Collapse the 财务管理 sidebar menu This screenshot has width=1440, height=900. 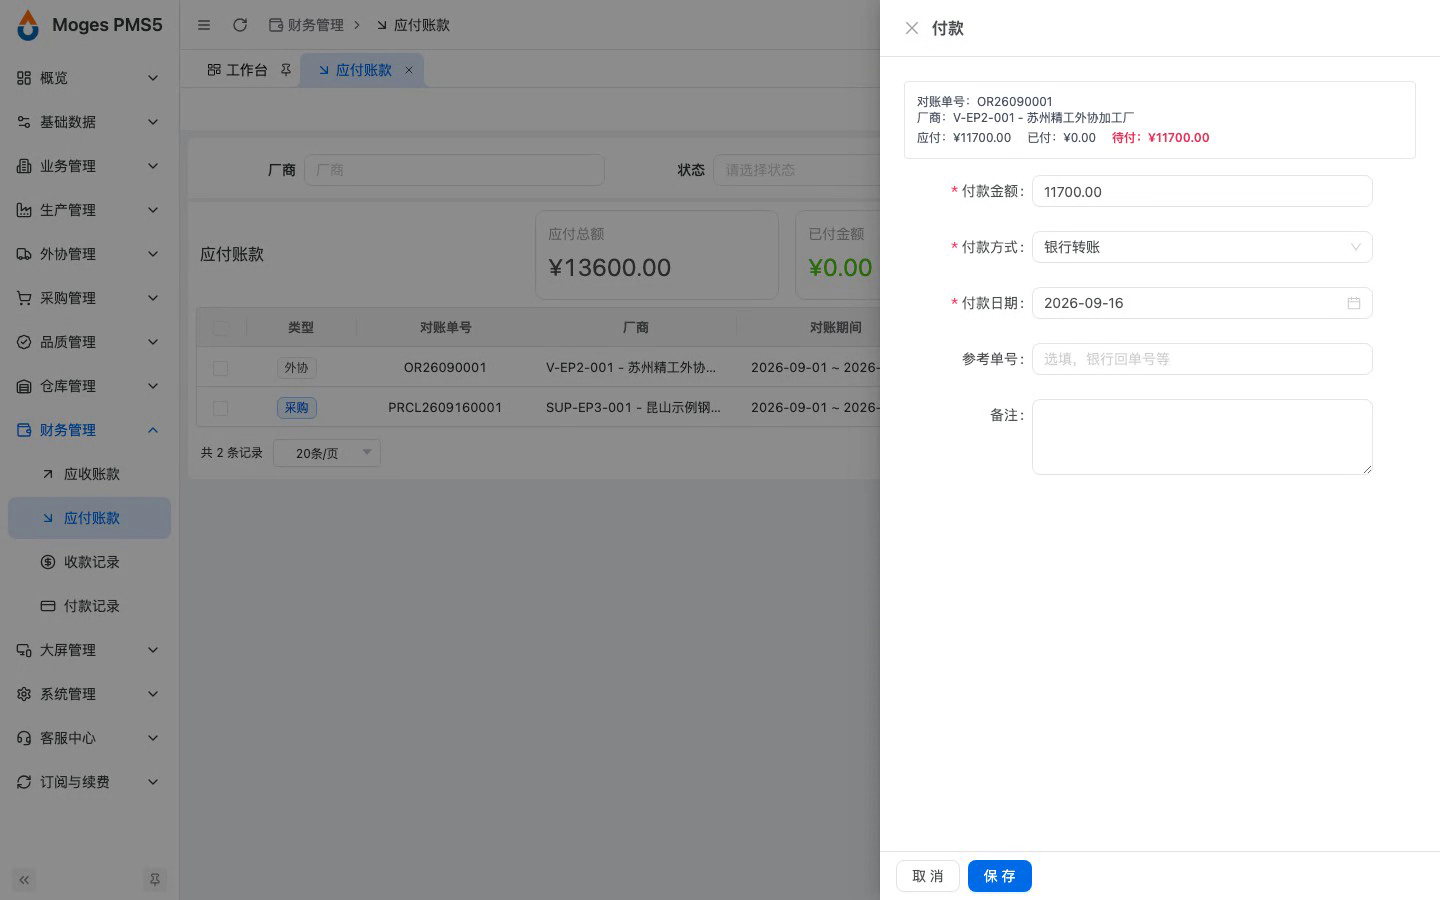89,430
